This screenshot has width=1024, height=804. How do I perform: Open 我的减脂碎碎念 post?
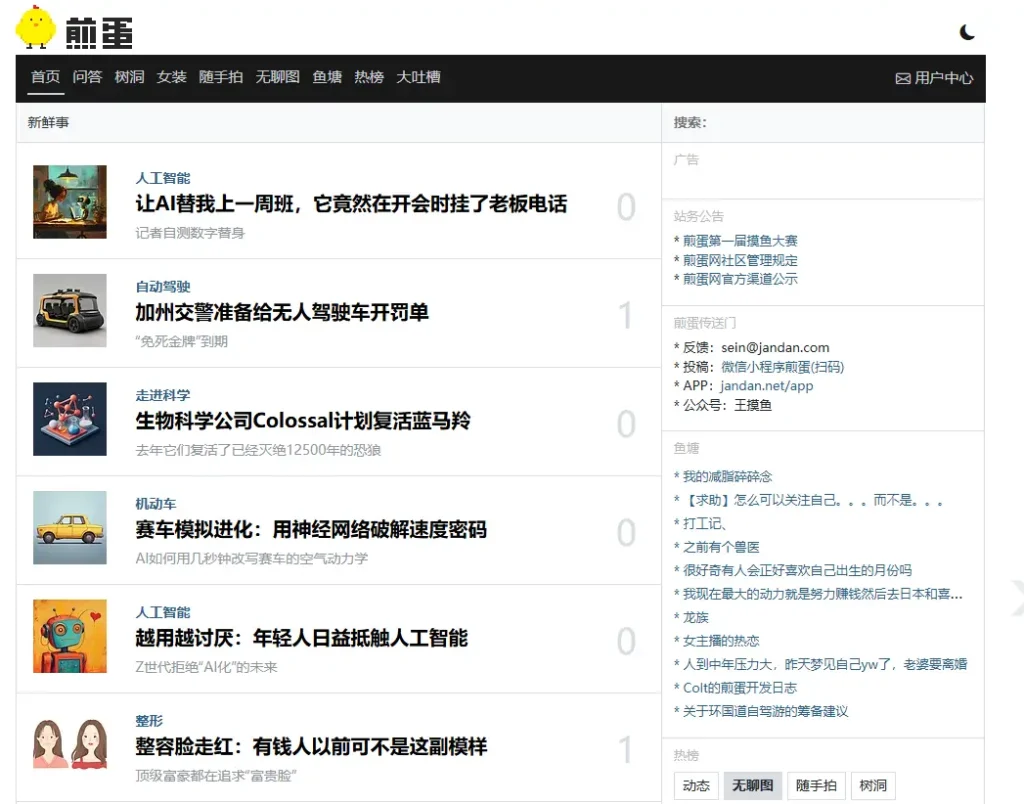coord(727,476)
